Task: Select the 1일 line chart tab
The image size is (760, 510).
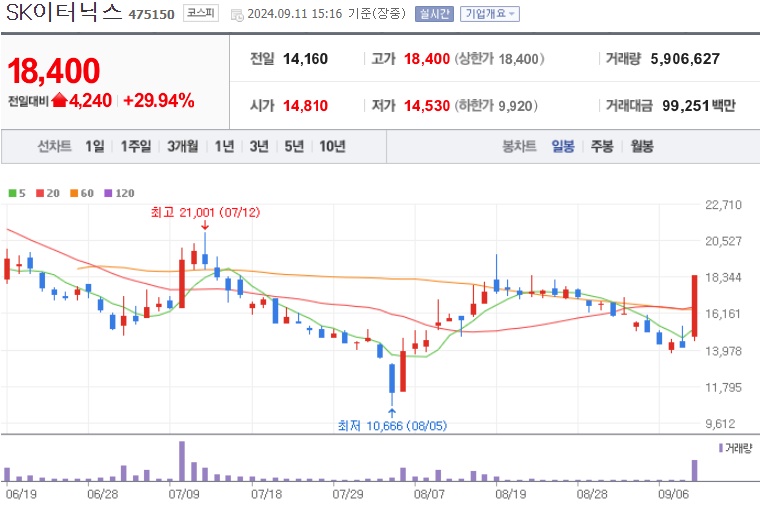Action: pyautogui.click(x=95, y=146)
